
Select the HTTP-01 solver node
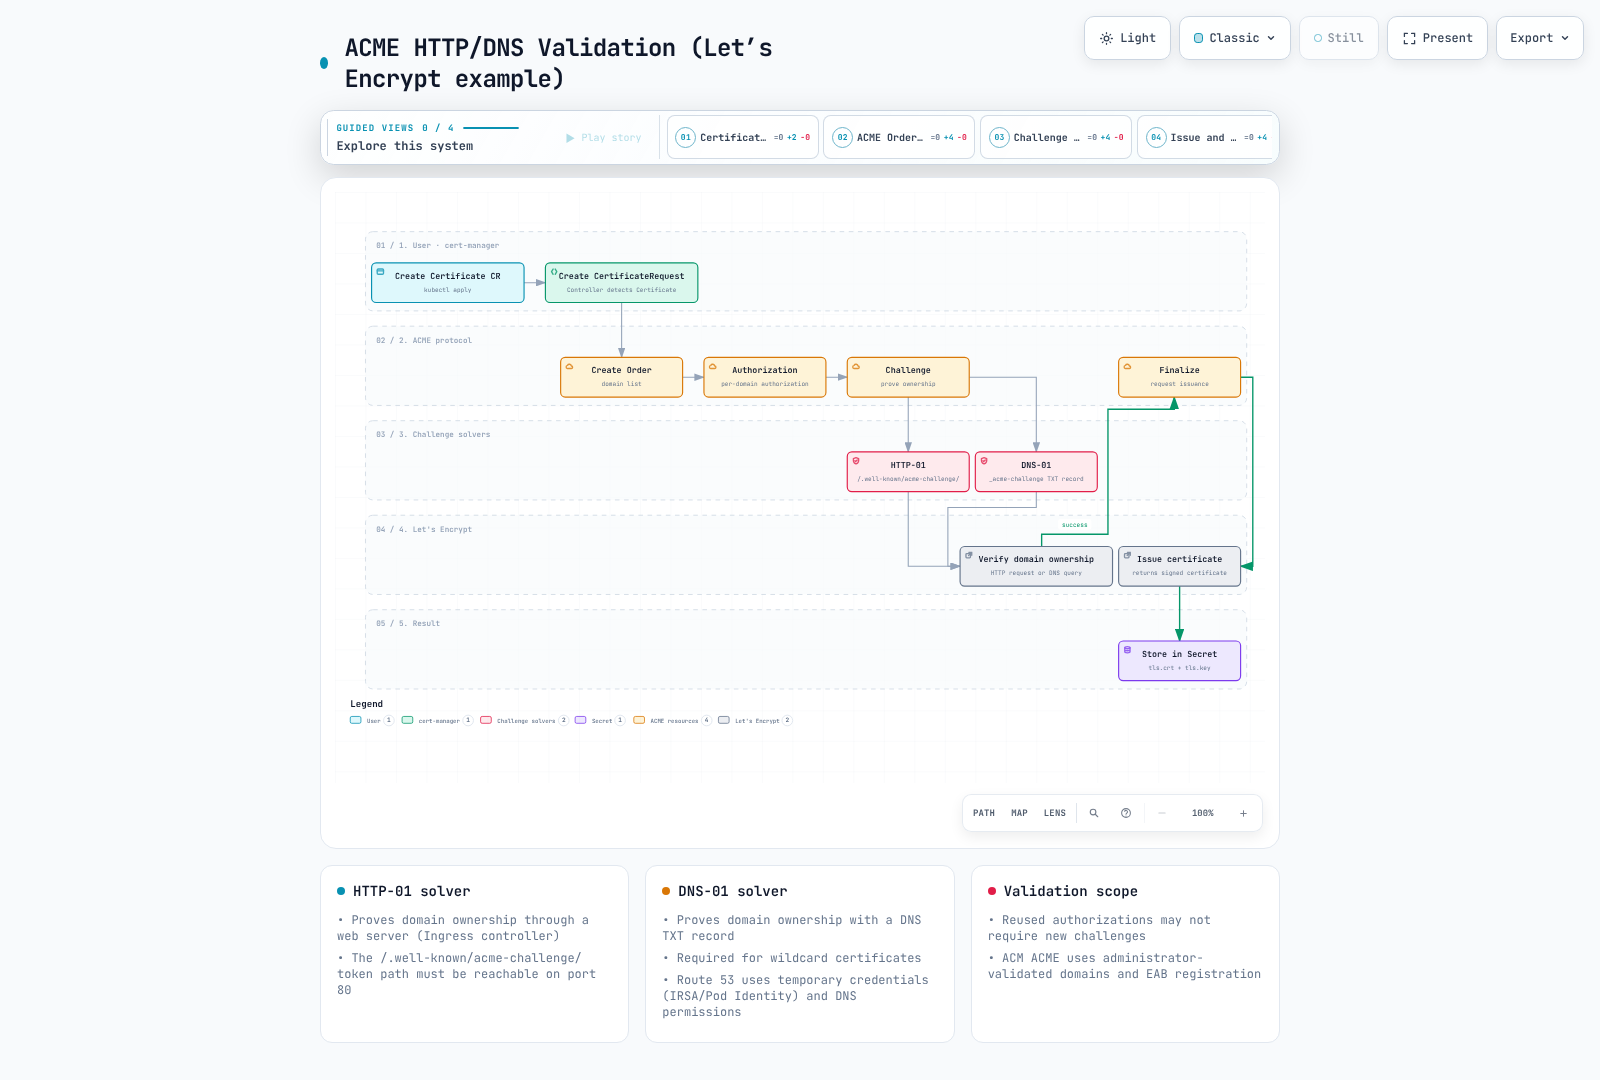click(908, 472)
